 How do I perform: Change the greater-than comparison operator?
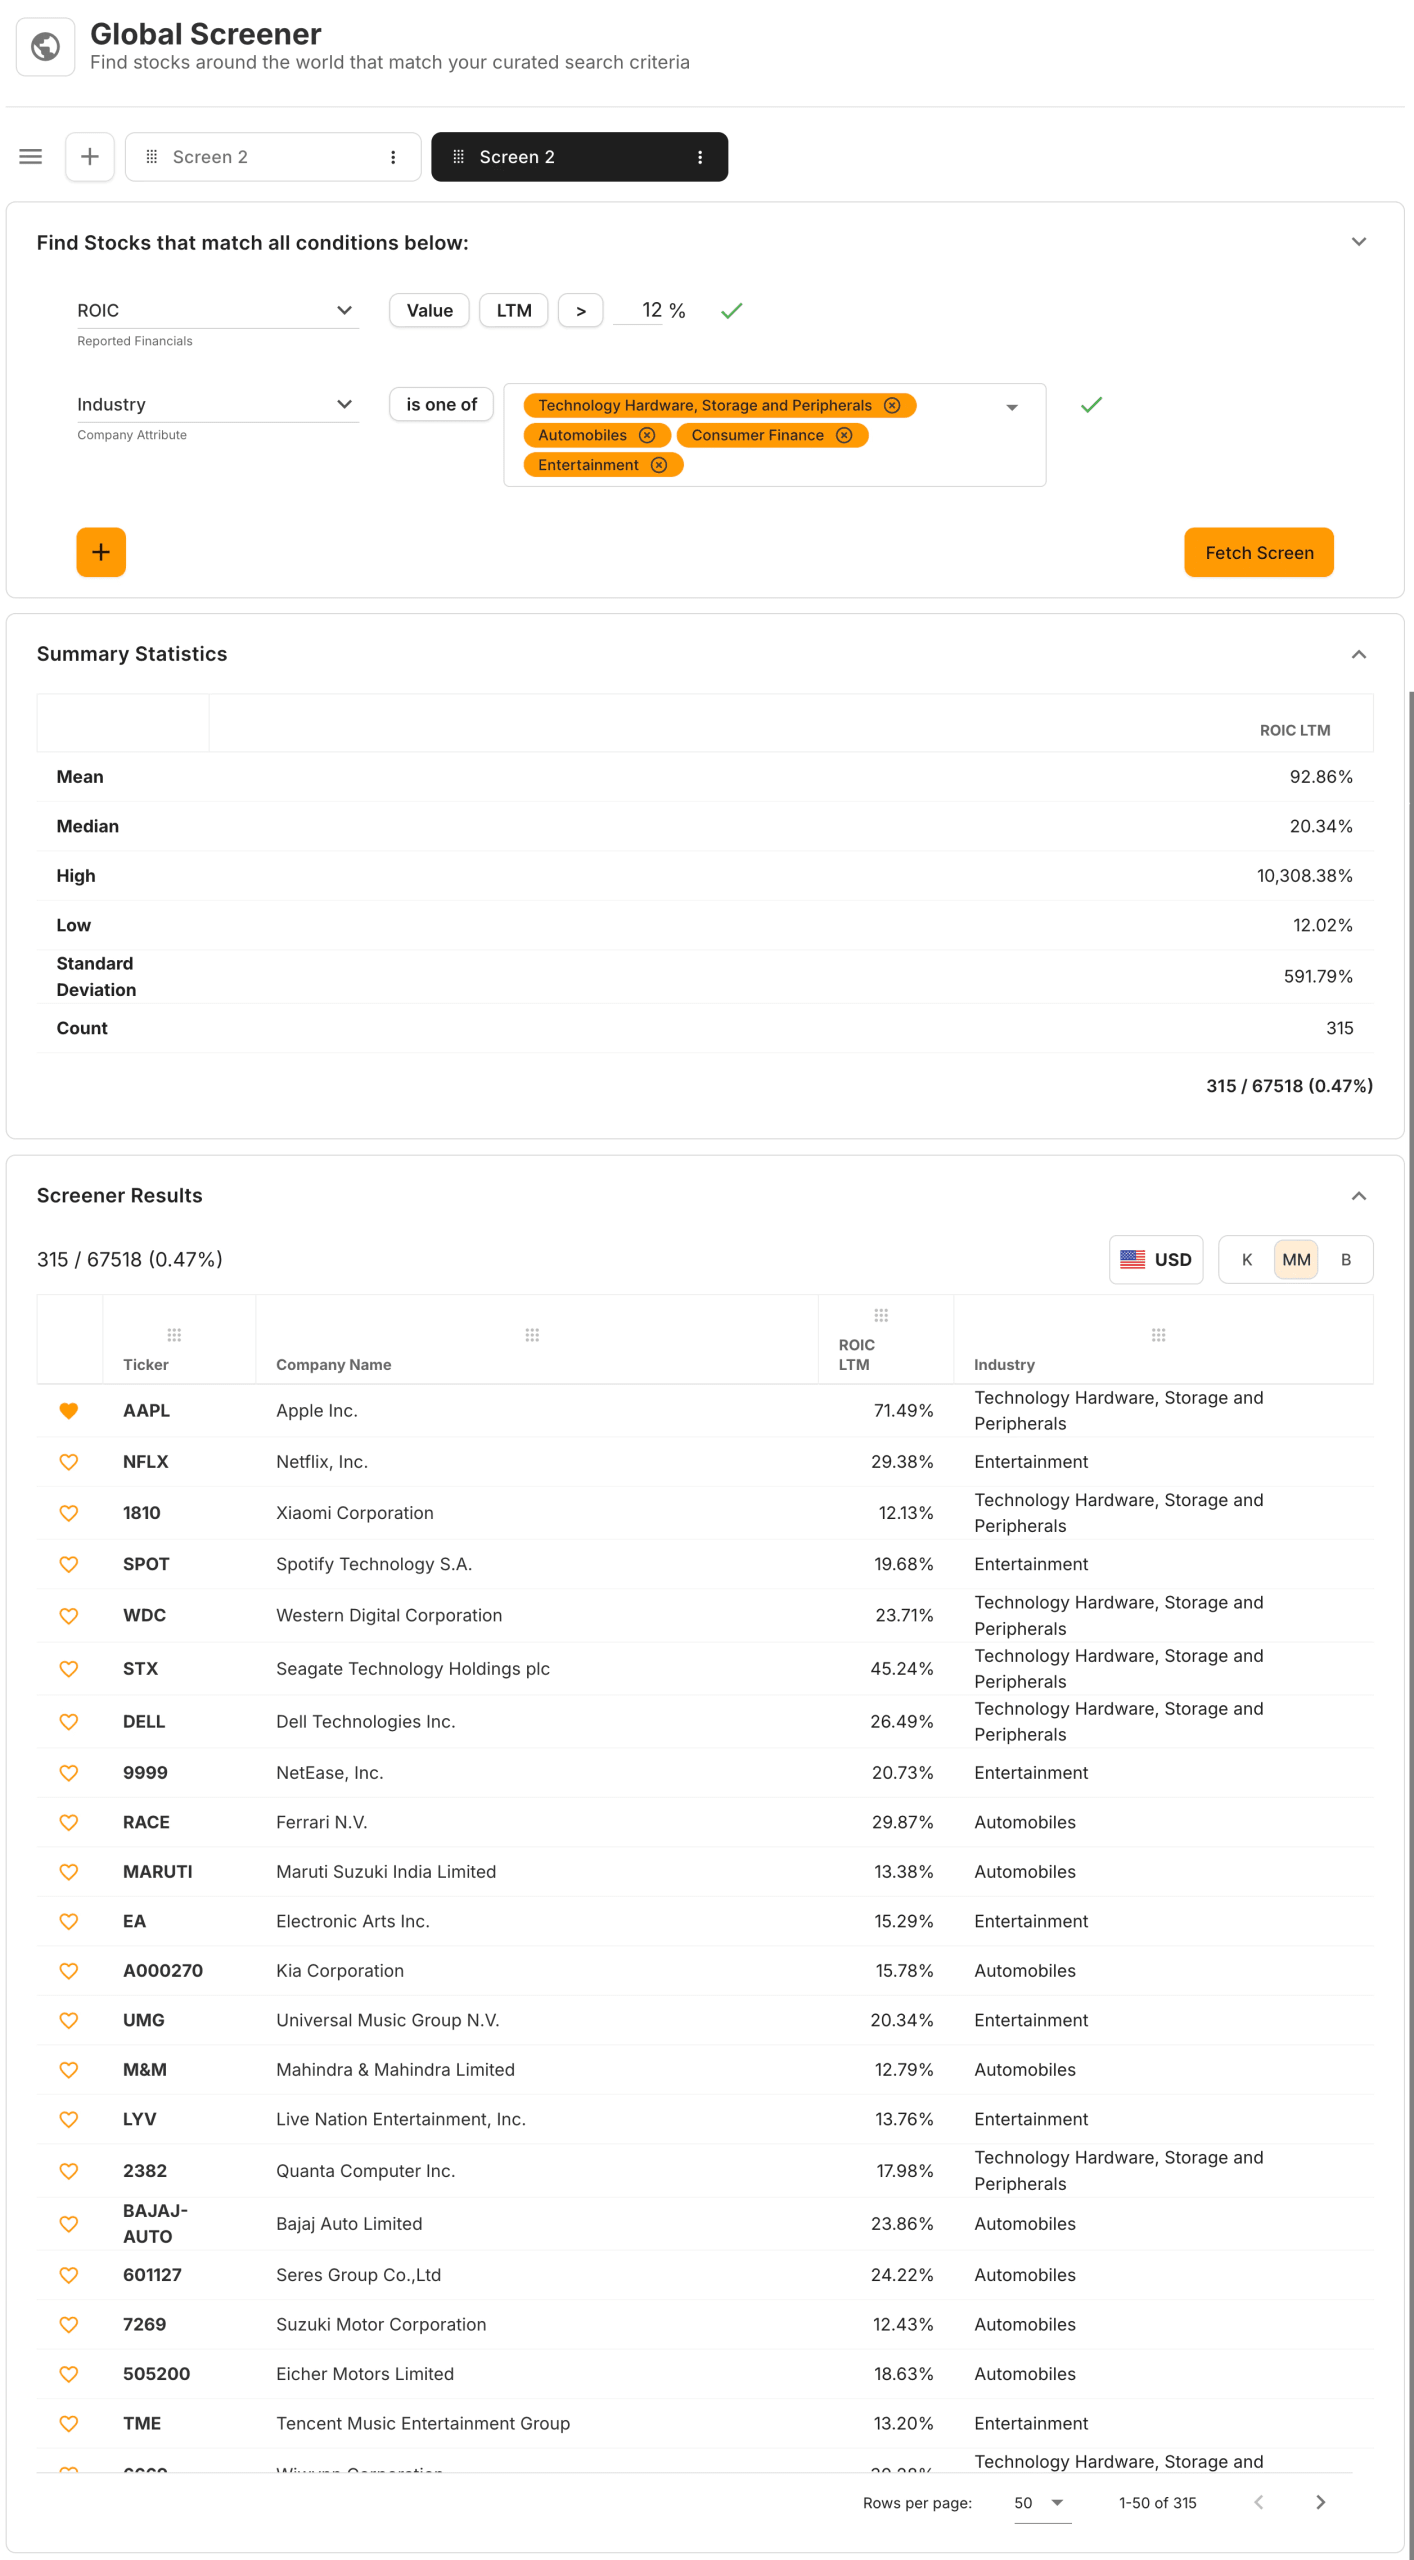click(580, 311)
